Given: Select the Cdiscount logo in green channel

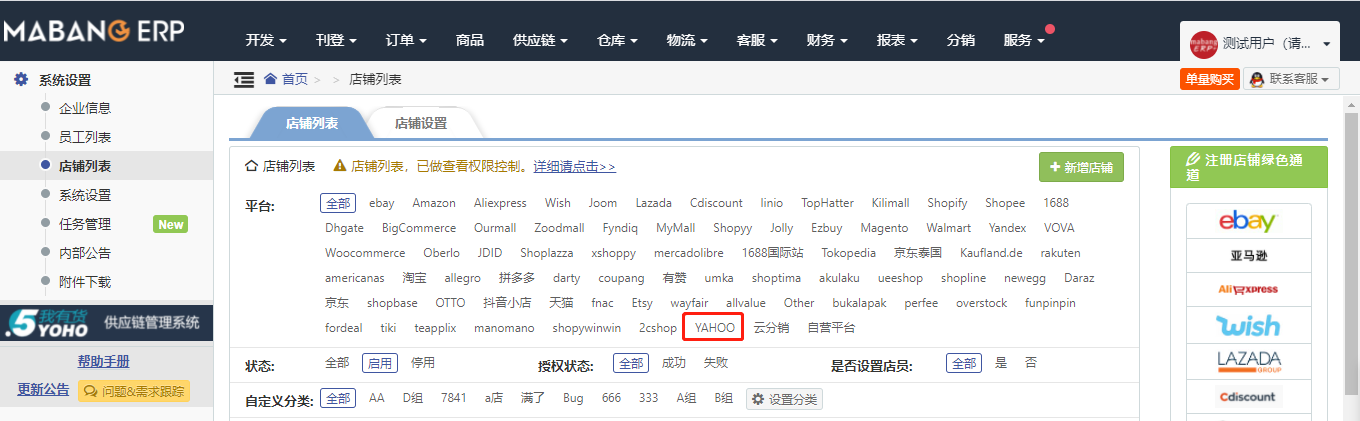Looking at the screenshot, I should [x=1248, y=396].
